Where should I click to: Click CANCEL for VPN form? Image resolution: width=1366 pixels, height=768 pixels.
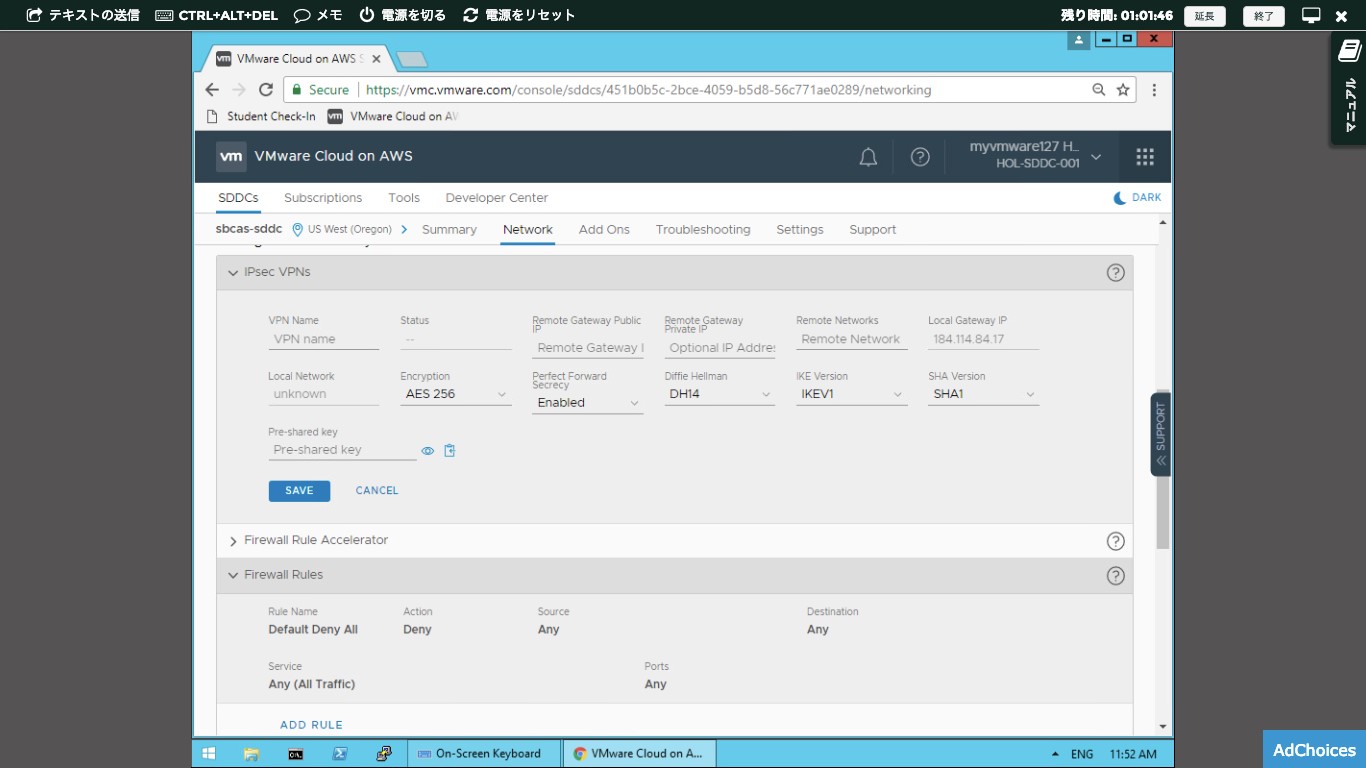click(377, 491)
